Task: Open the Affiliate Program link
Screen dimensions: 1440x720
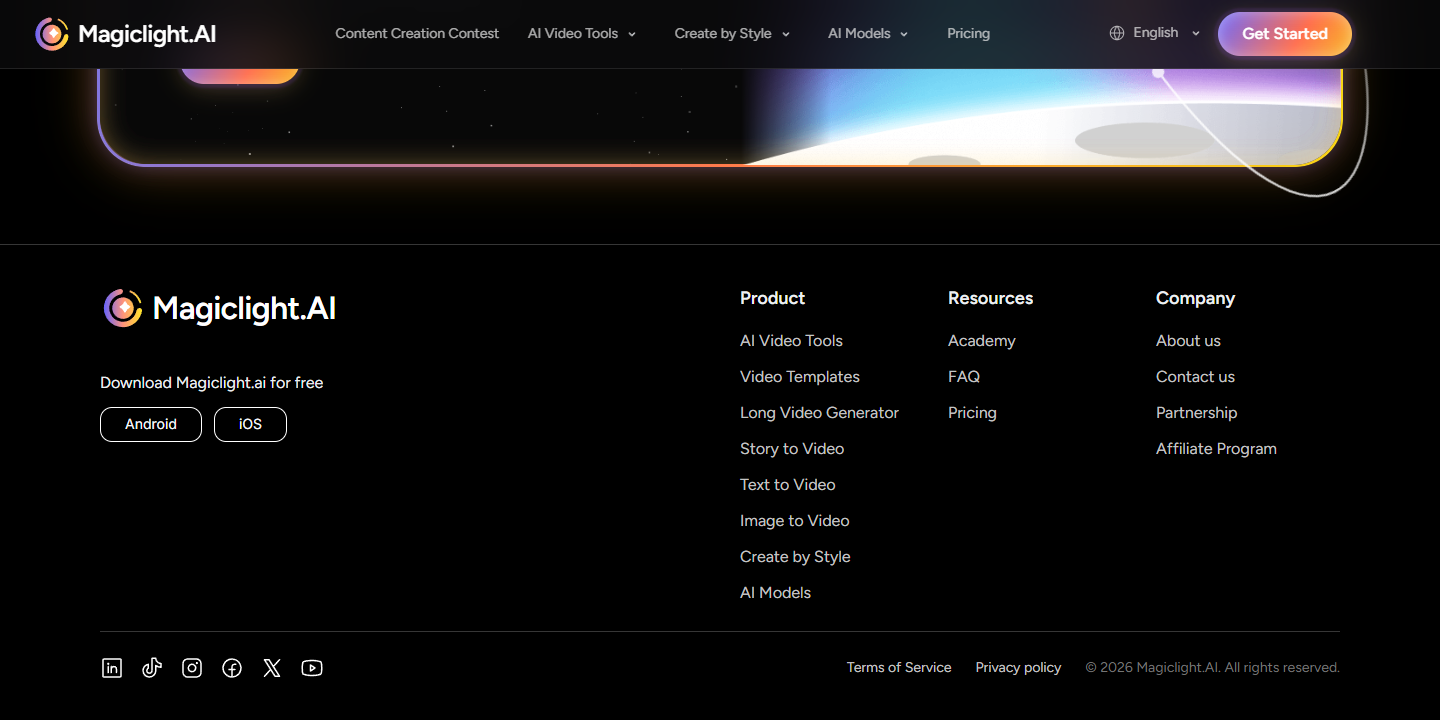Action: point(1216,449)
